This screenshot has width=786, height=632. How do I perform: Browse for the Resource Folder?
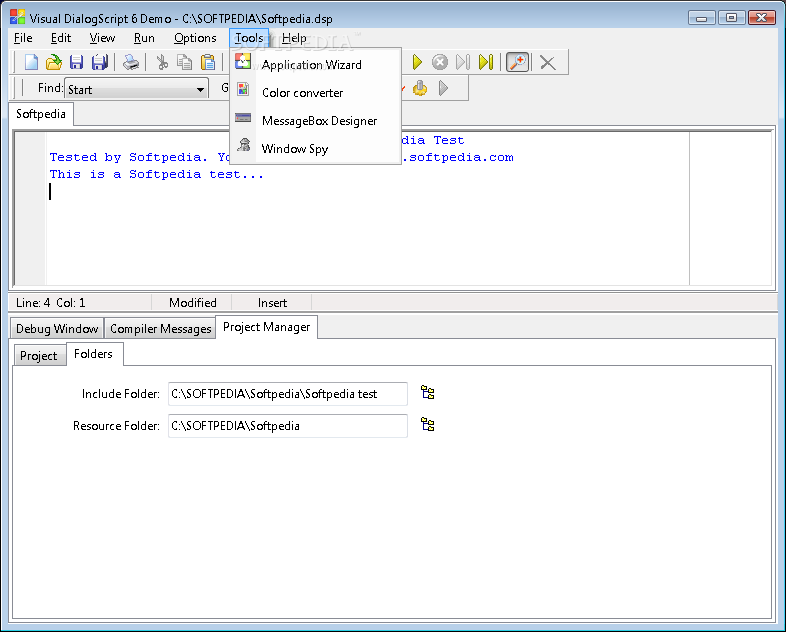coord(428,425)
